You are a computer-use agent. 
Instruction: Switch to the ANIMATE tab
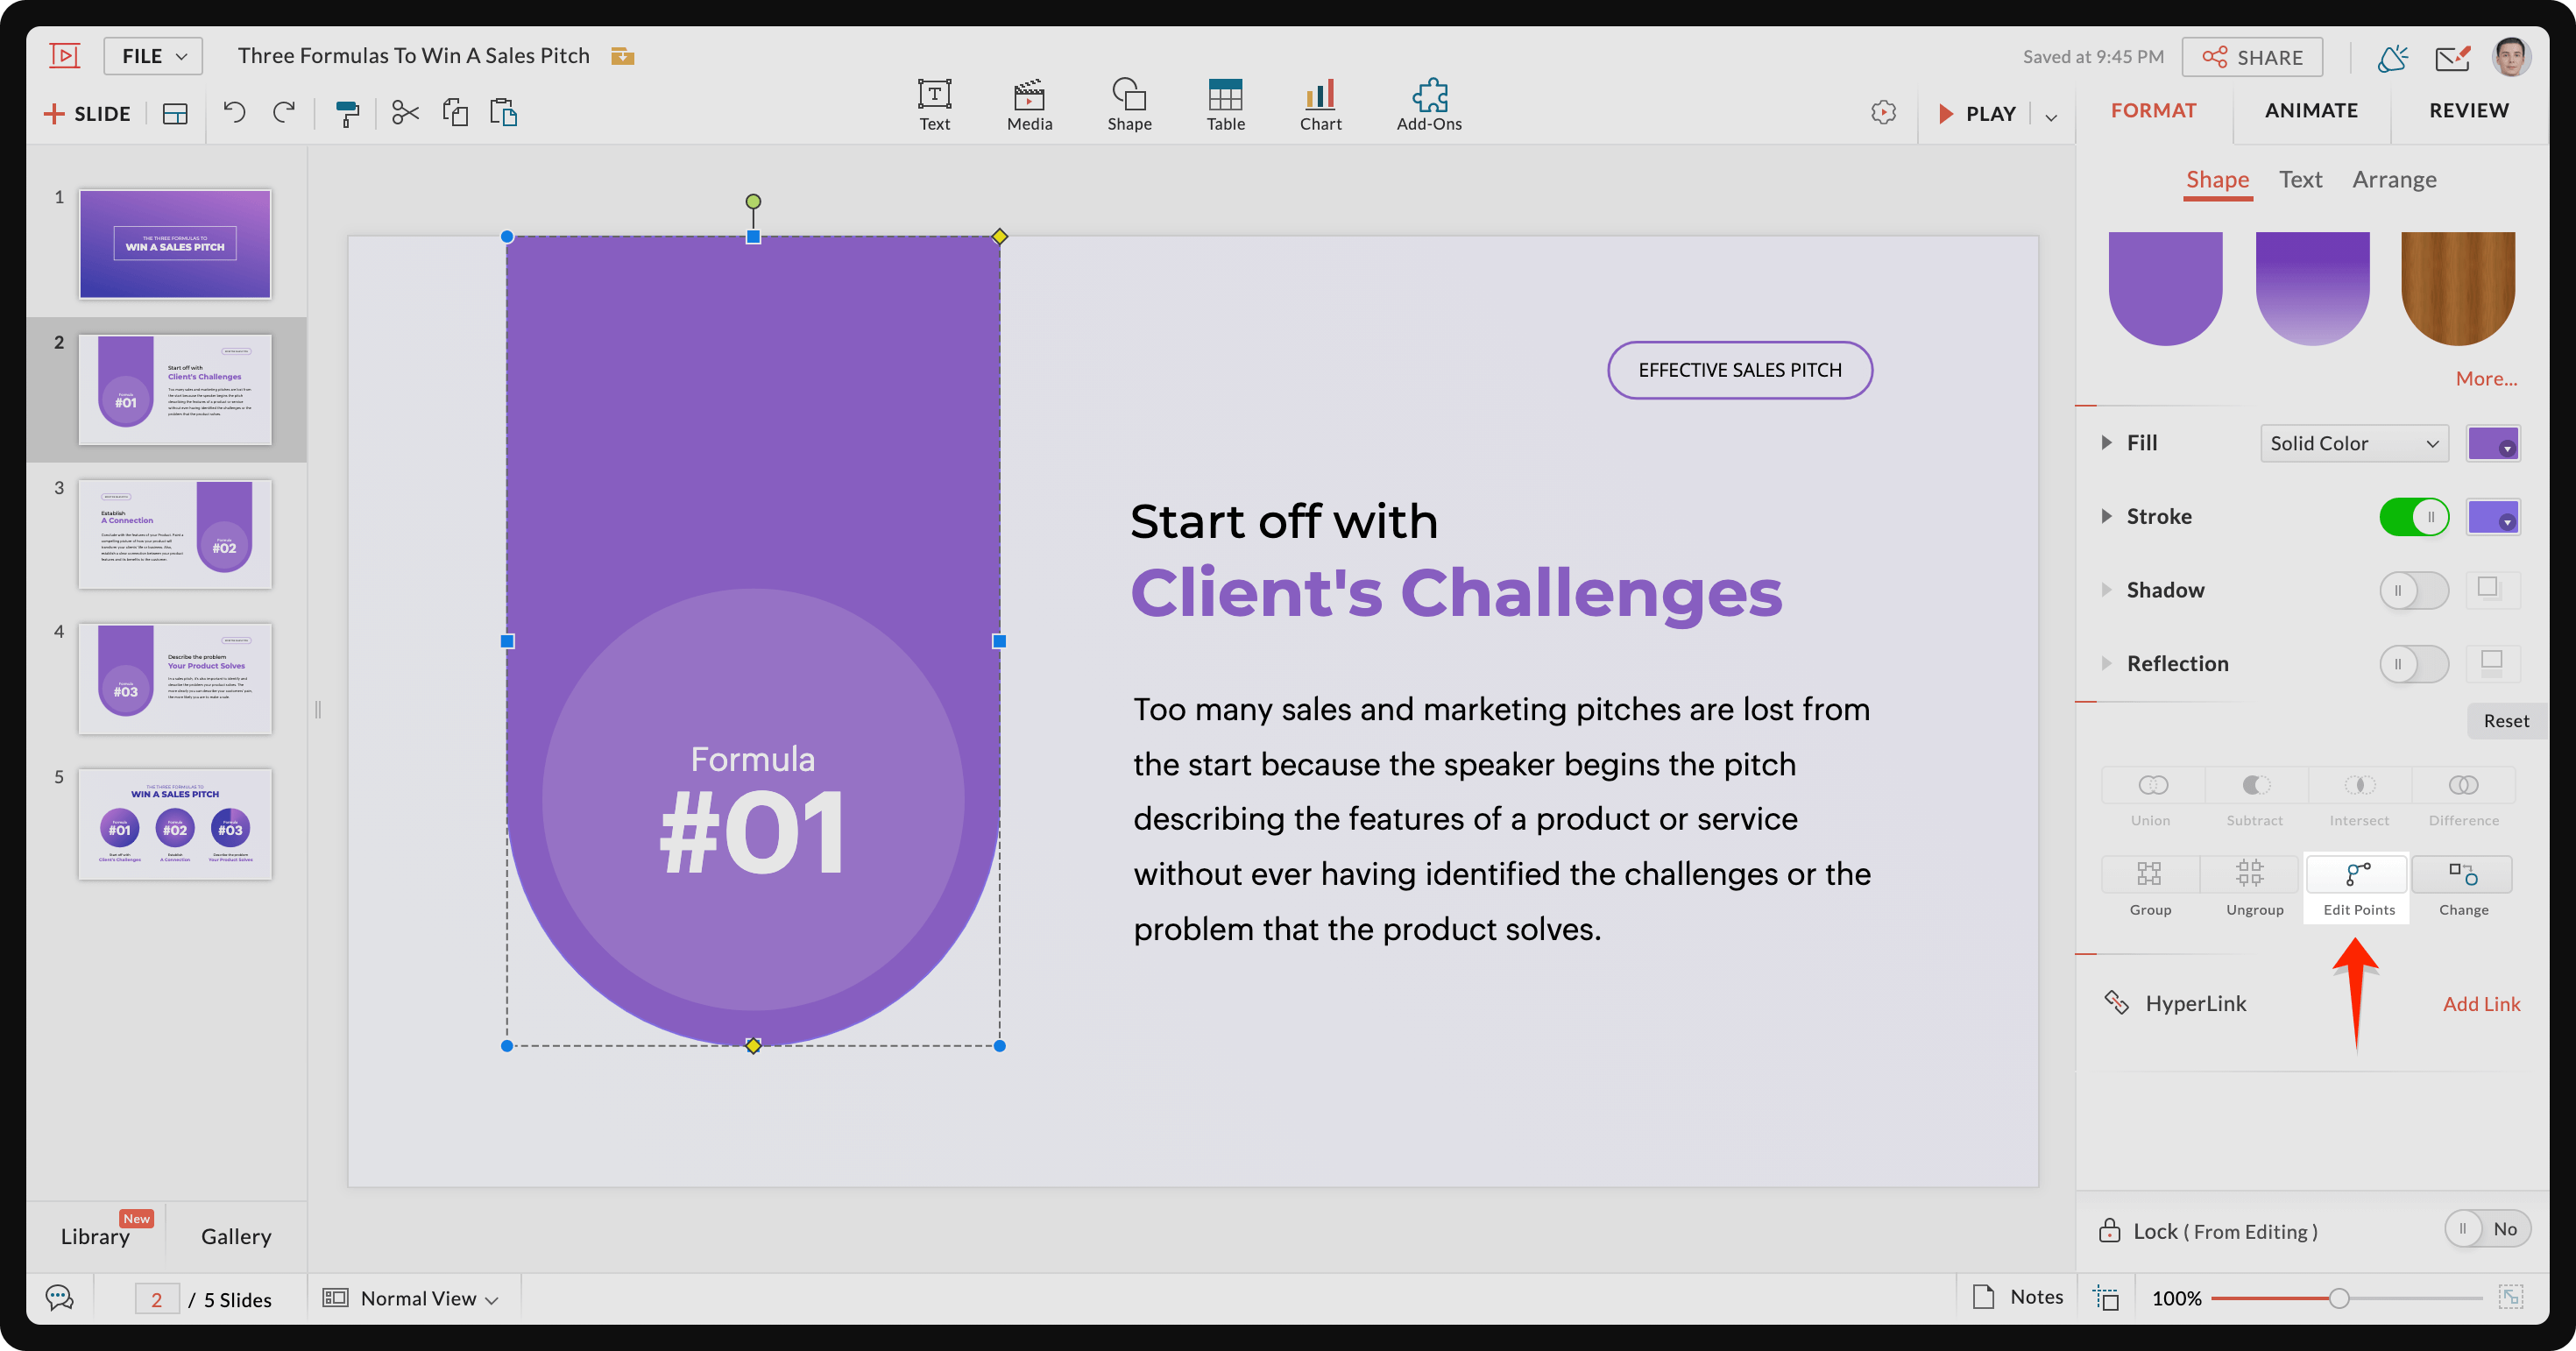[x=2314, y=109]
